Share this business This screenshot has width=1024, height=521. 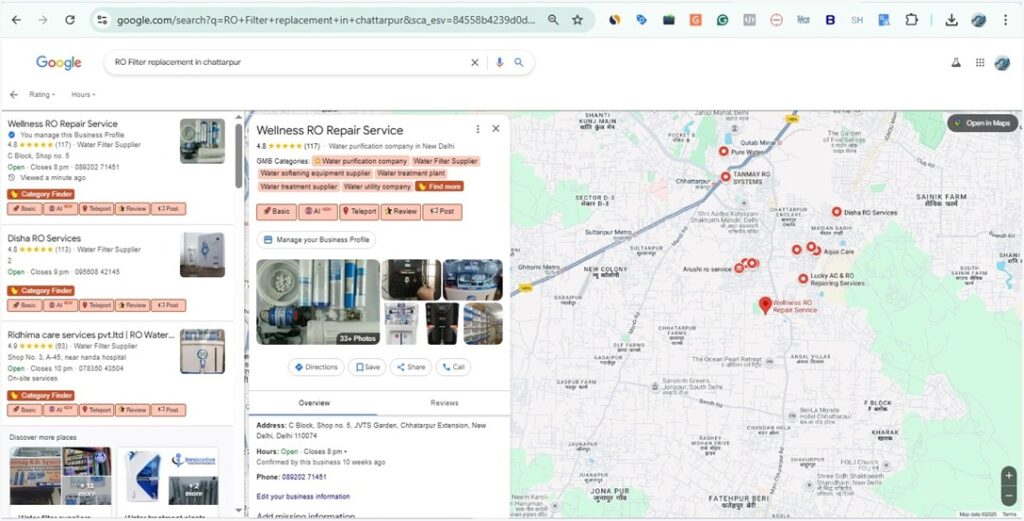[411, 367]
